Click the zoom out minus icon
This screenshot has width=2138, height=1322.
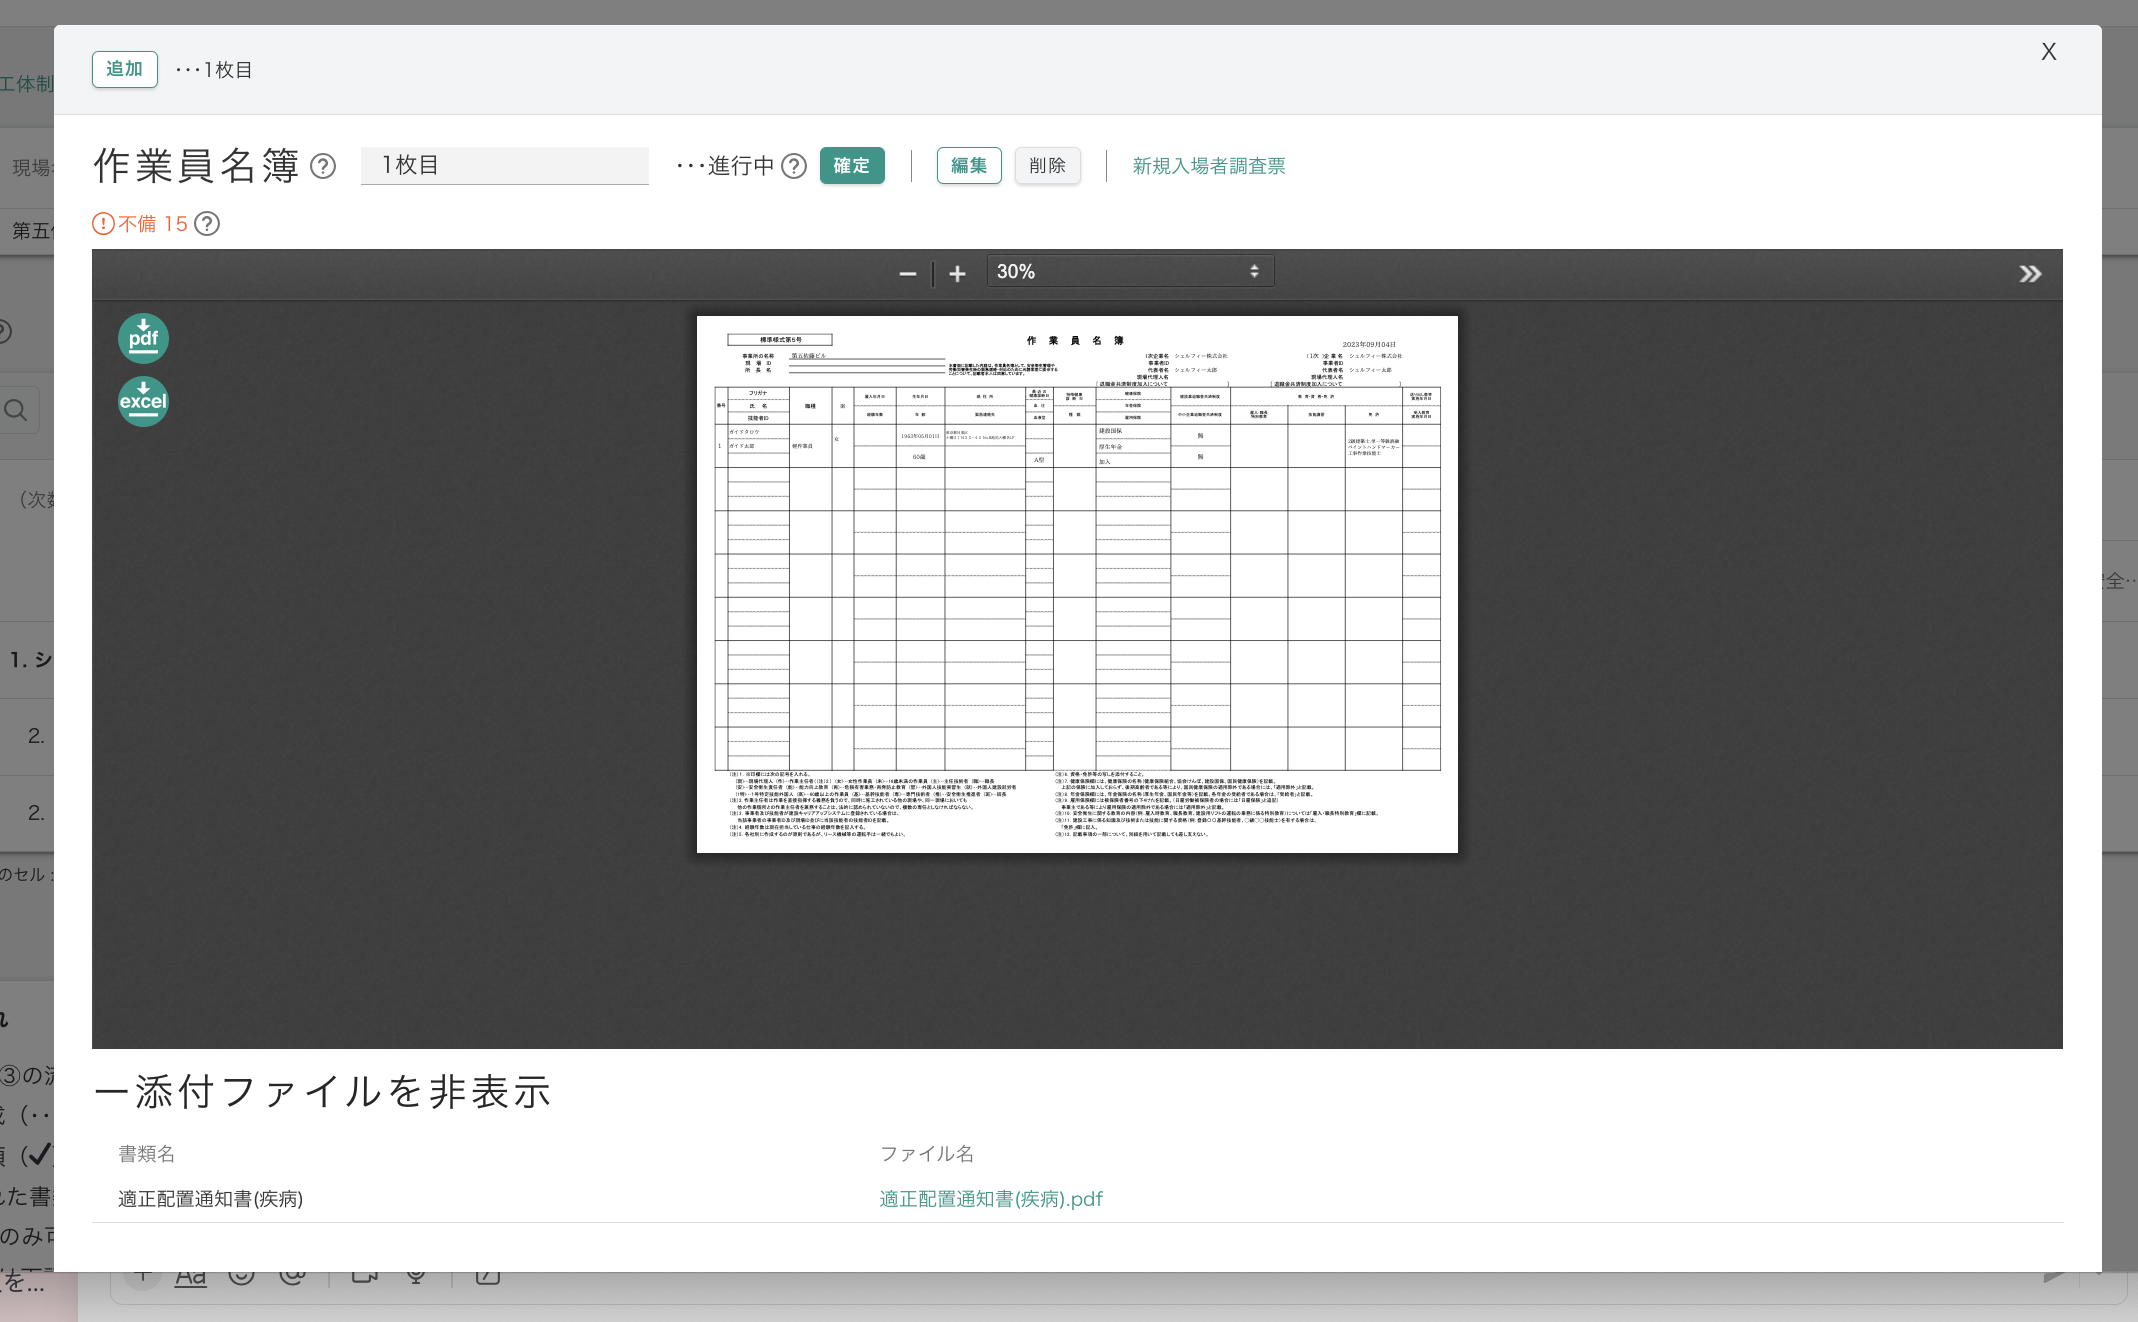(907, 273)
